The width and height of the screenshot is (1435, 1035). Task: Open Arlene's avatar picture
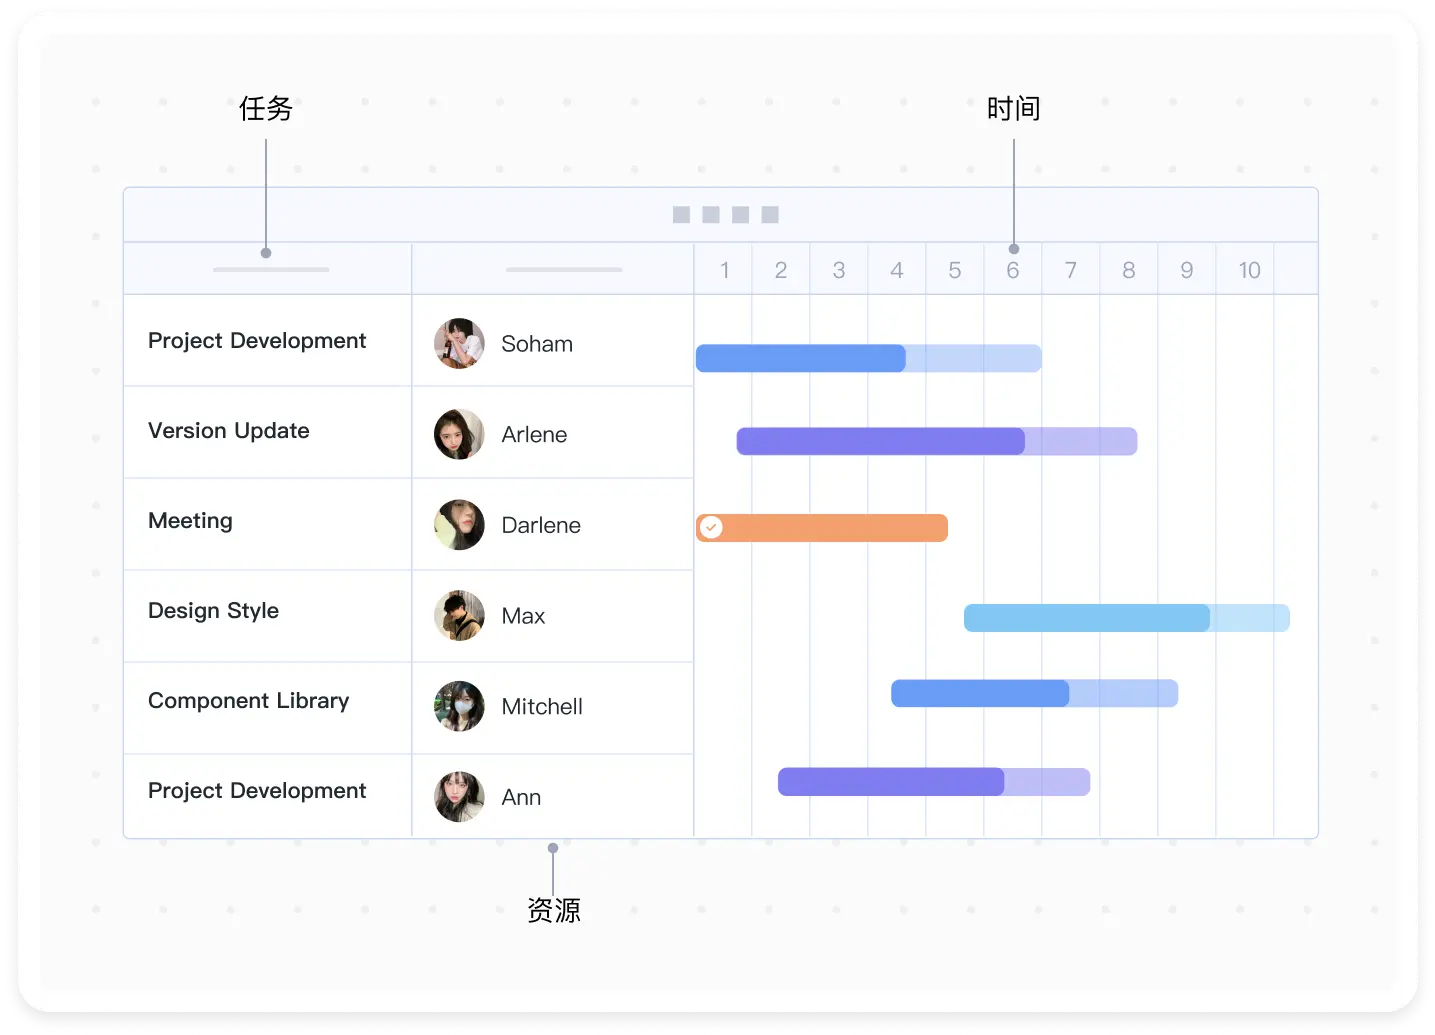459,434
